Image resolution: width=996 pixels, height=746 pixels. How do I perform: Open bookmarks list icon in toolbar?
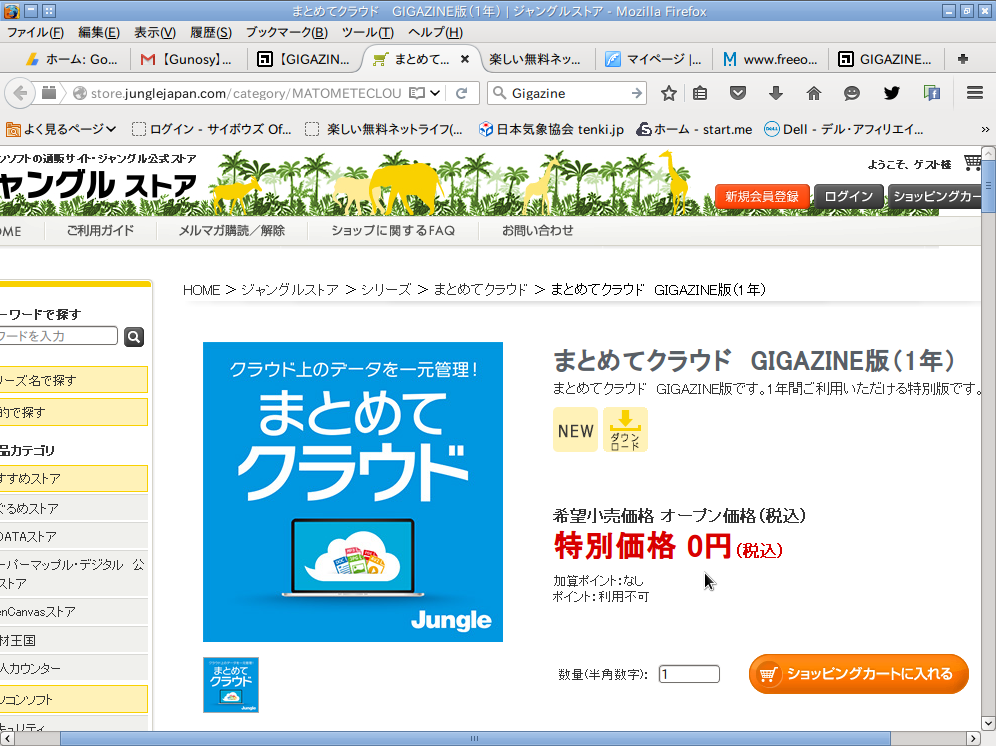(x=700, y=93)
